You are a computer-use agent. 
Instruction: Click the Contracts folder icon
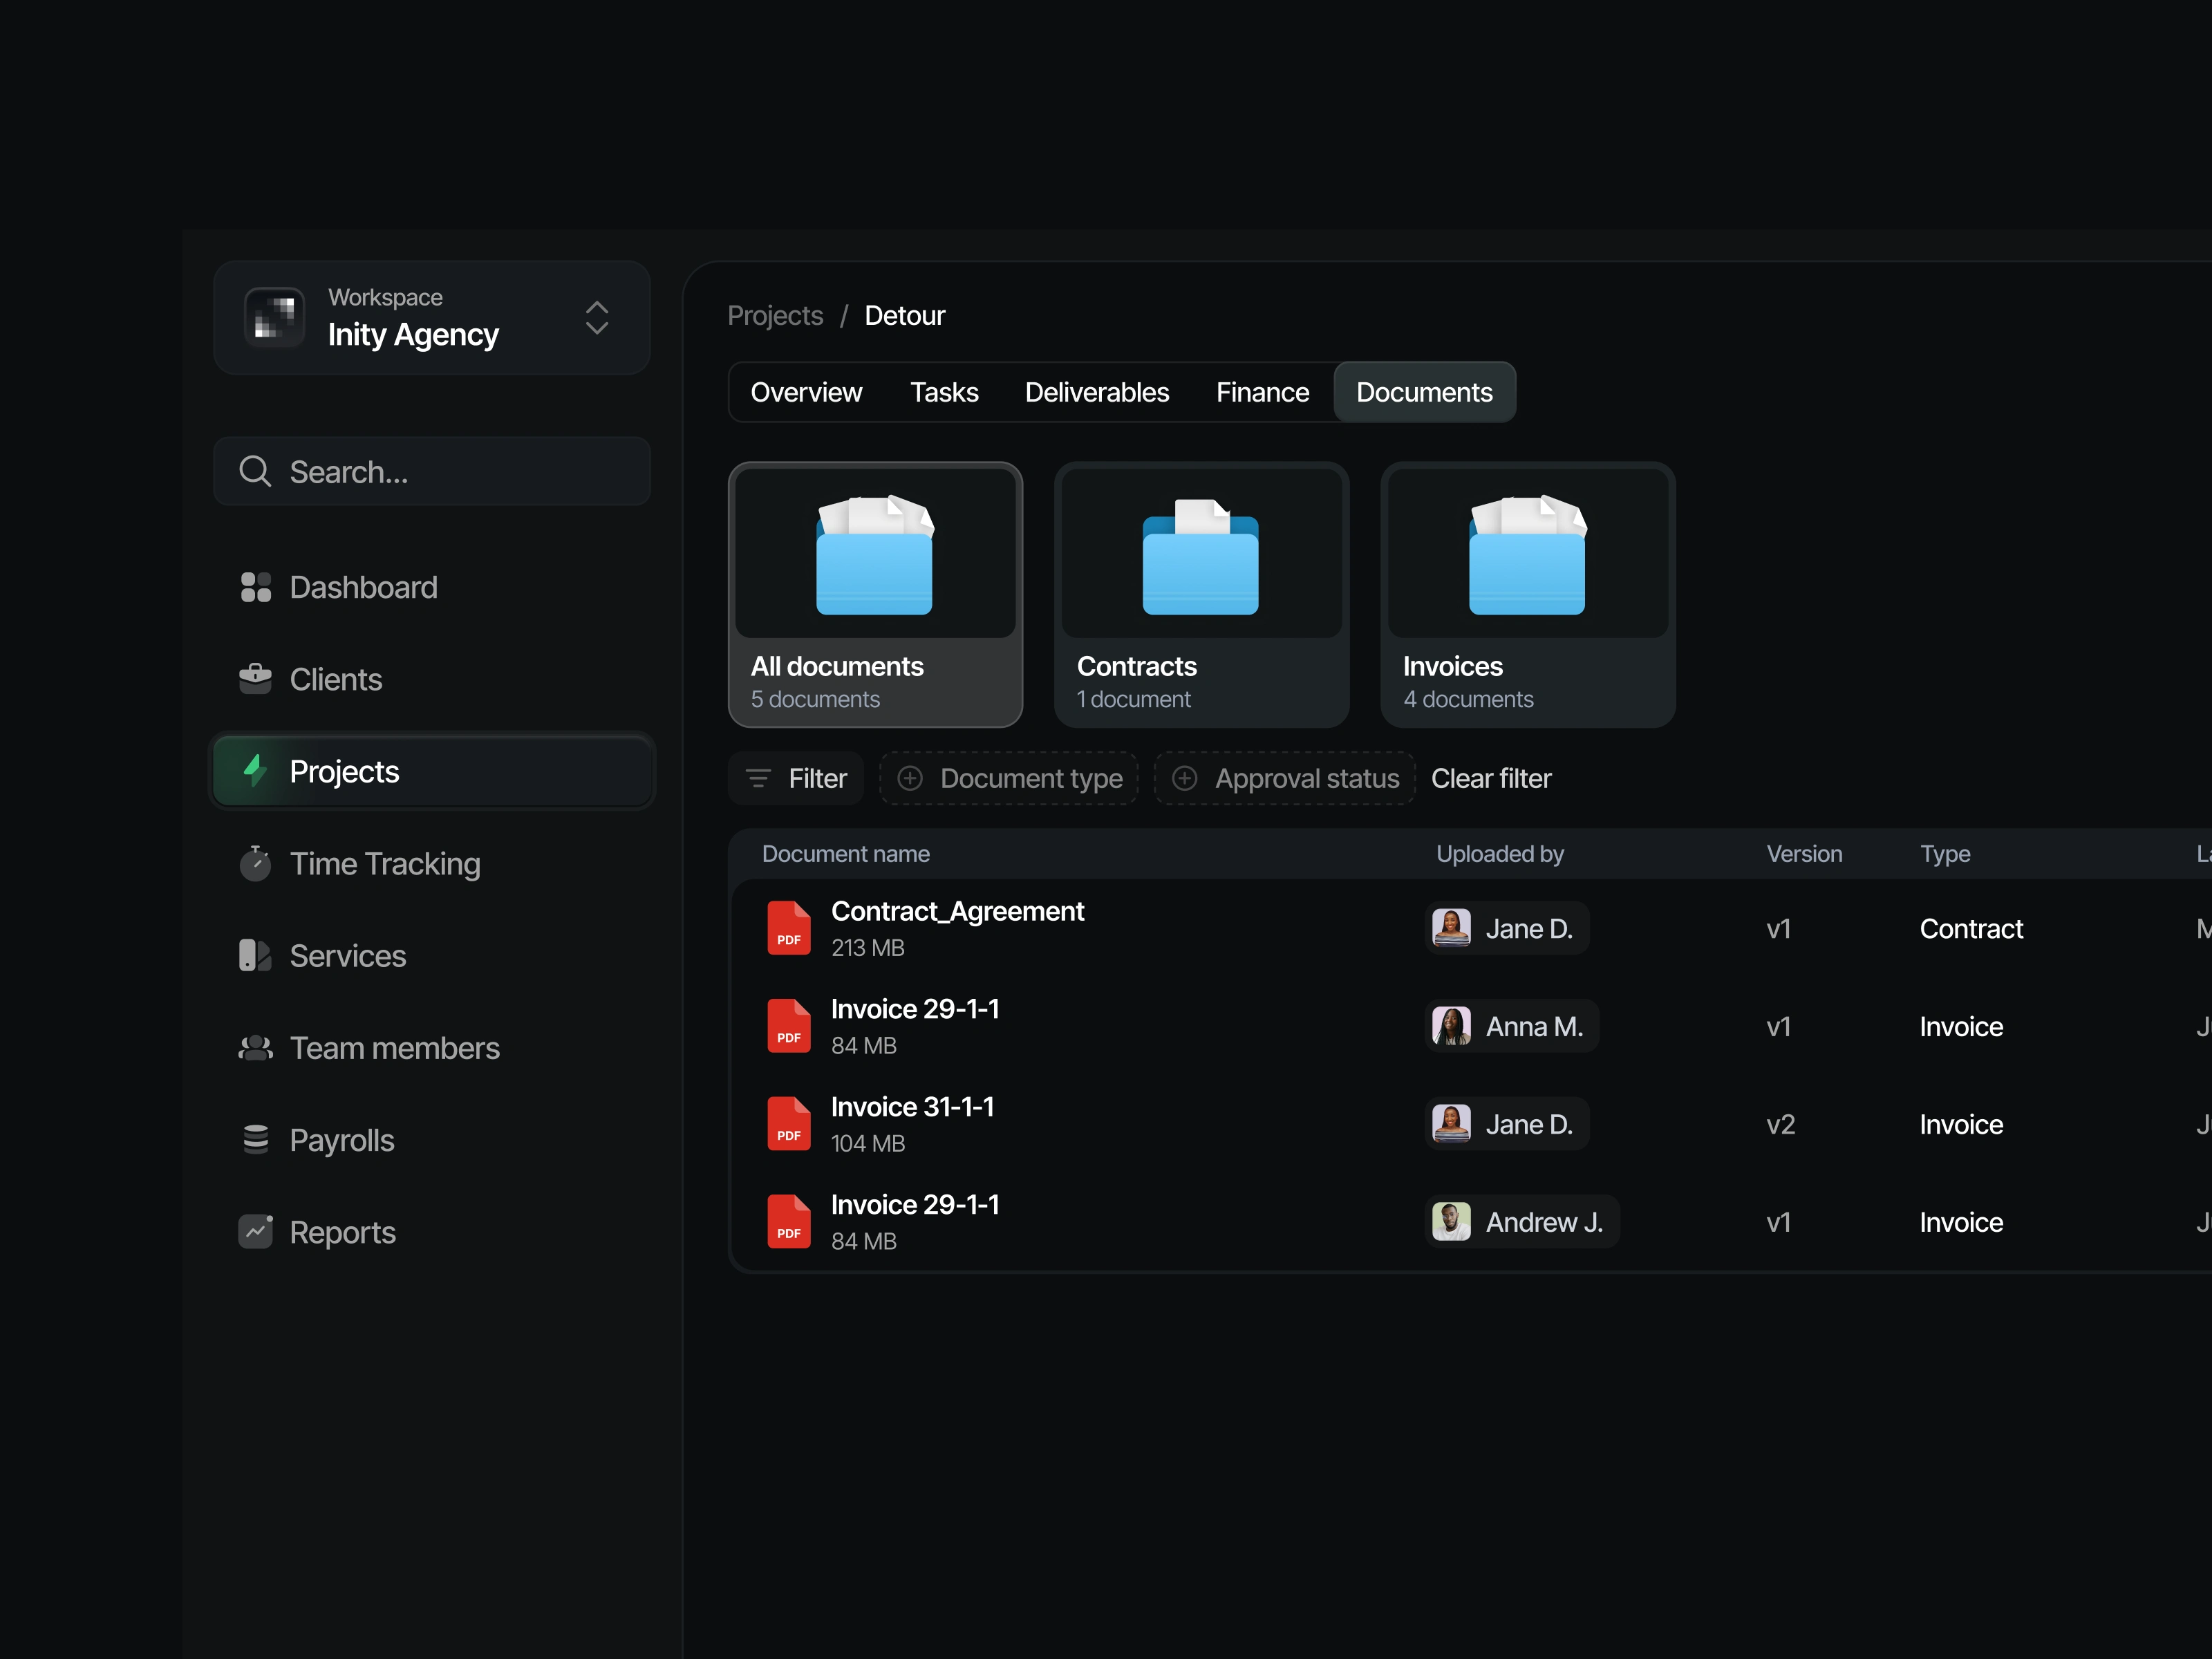click(x=1201, y=556)
